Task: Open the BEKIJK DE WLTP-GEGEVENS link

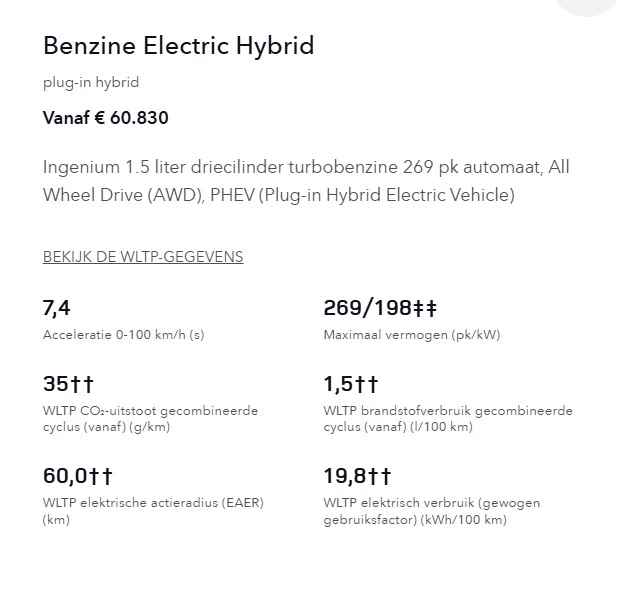Action: 143,257
